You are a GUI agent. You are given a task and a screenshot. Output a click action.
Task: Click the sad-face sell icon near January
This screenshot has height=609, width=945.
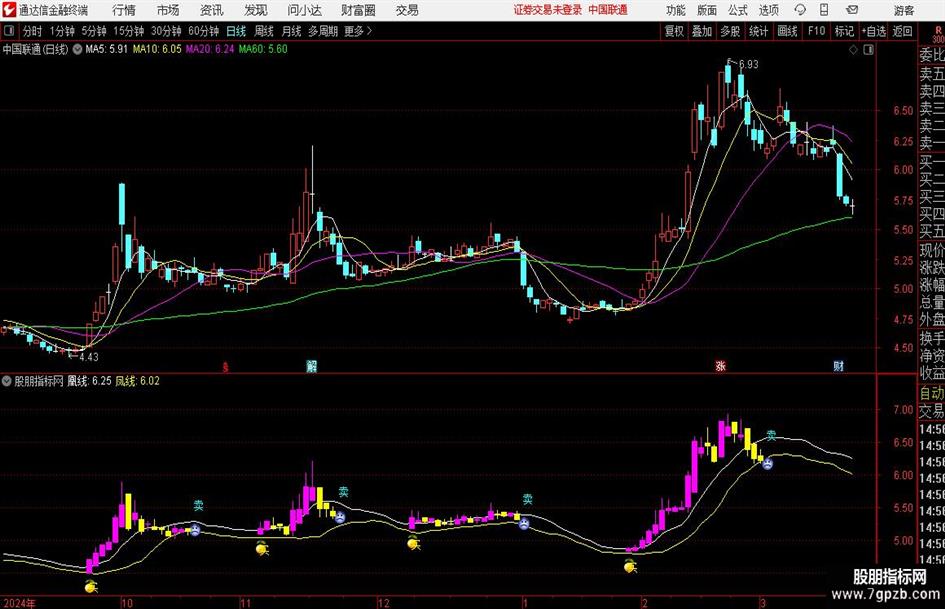click(x=524, y=523)
